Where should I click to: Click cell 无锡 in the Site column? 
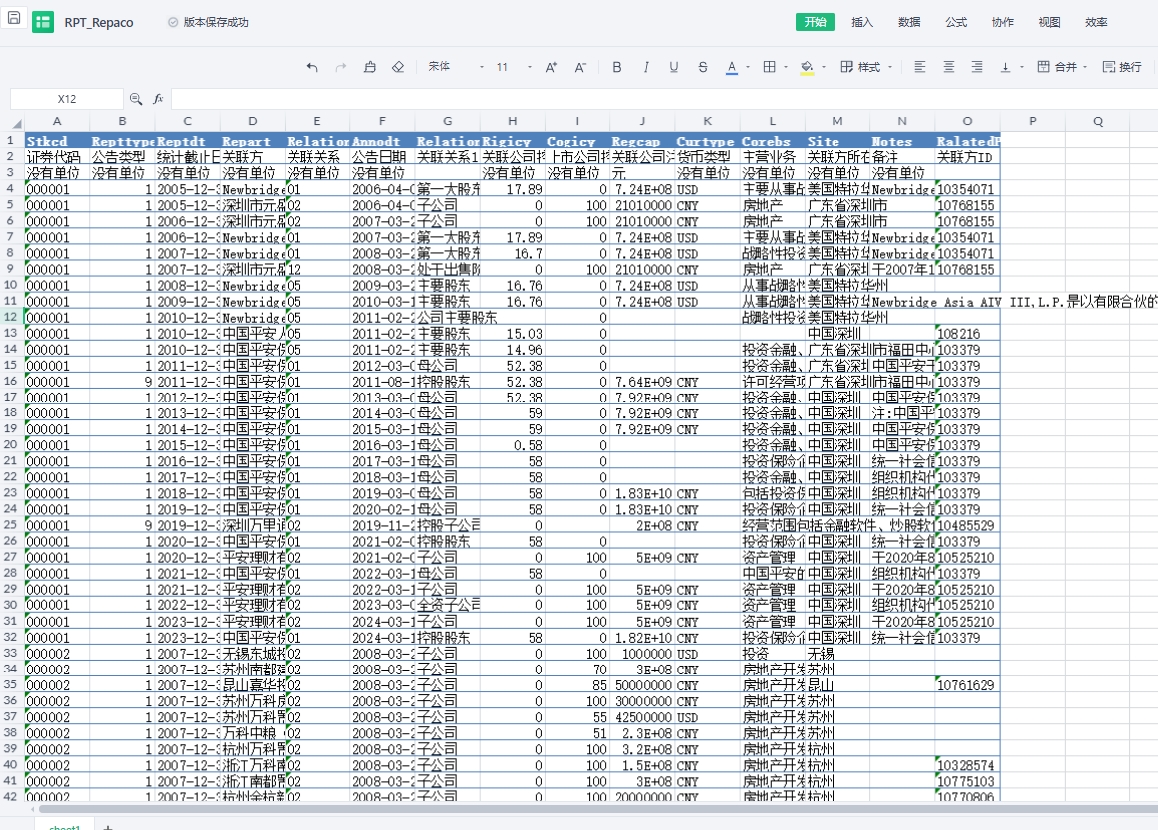click(837, 654)
